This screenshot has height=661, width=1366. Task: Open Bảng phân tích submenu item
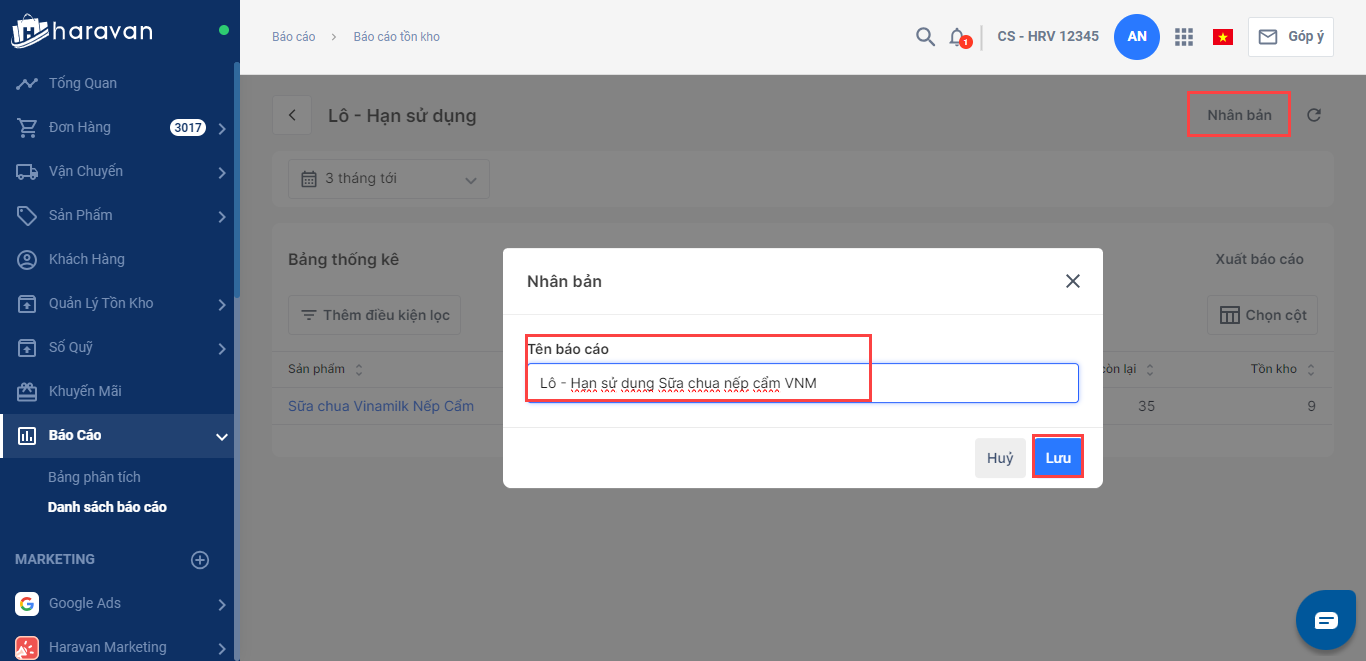(94, 477)
